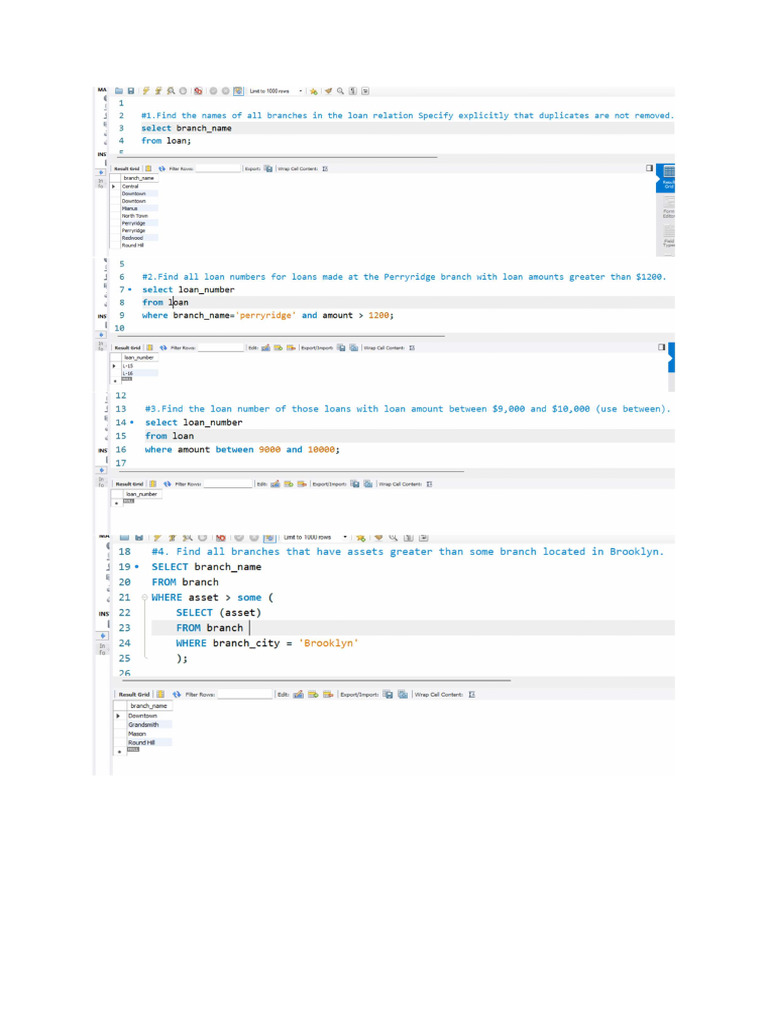Collapse the WHERE subquery fold on line 21
Screen dimensions: 768x1024
pyautogui.click(x=144, y=597)
